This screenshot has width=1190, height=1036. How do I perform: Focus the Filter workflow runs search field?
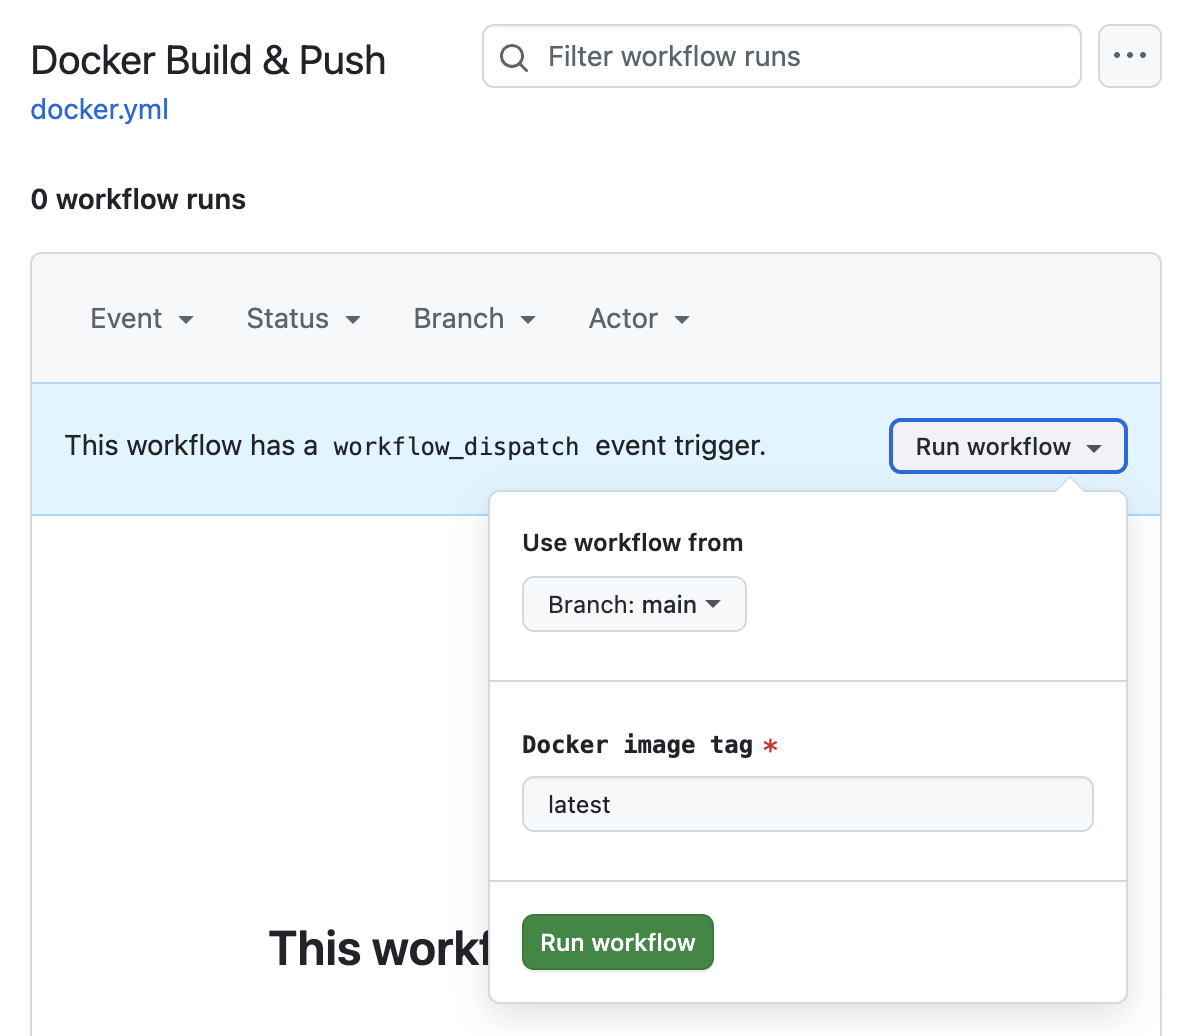800,57
